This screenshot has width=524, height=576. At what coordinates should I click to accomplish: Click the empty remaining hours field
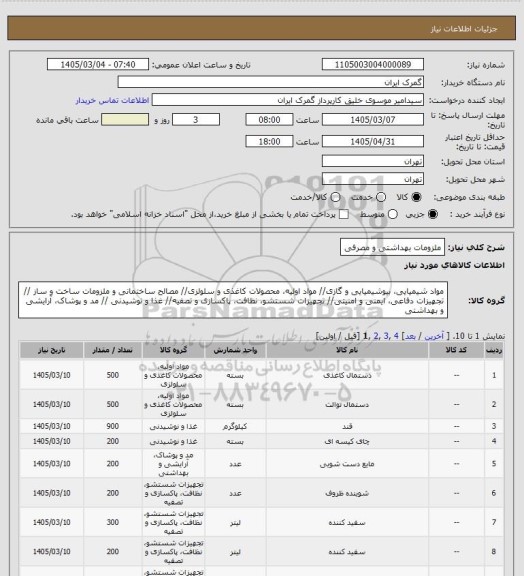tap(125, 120)
